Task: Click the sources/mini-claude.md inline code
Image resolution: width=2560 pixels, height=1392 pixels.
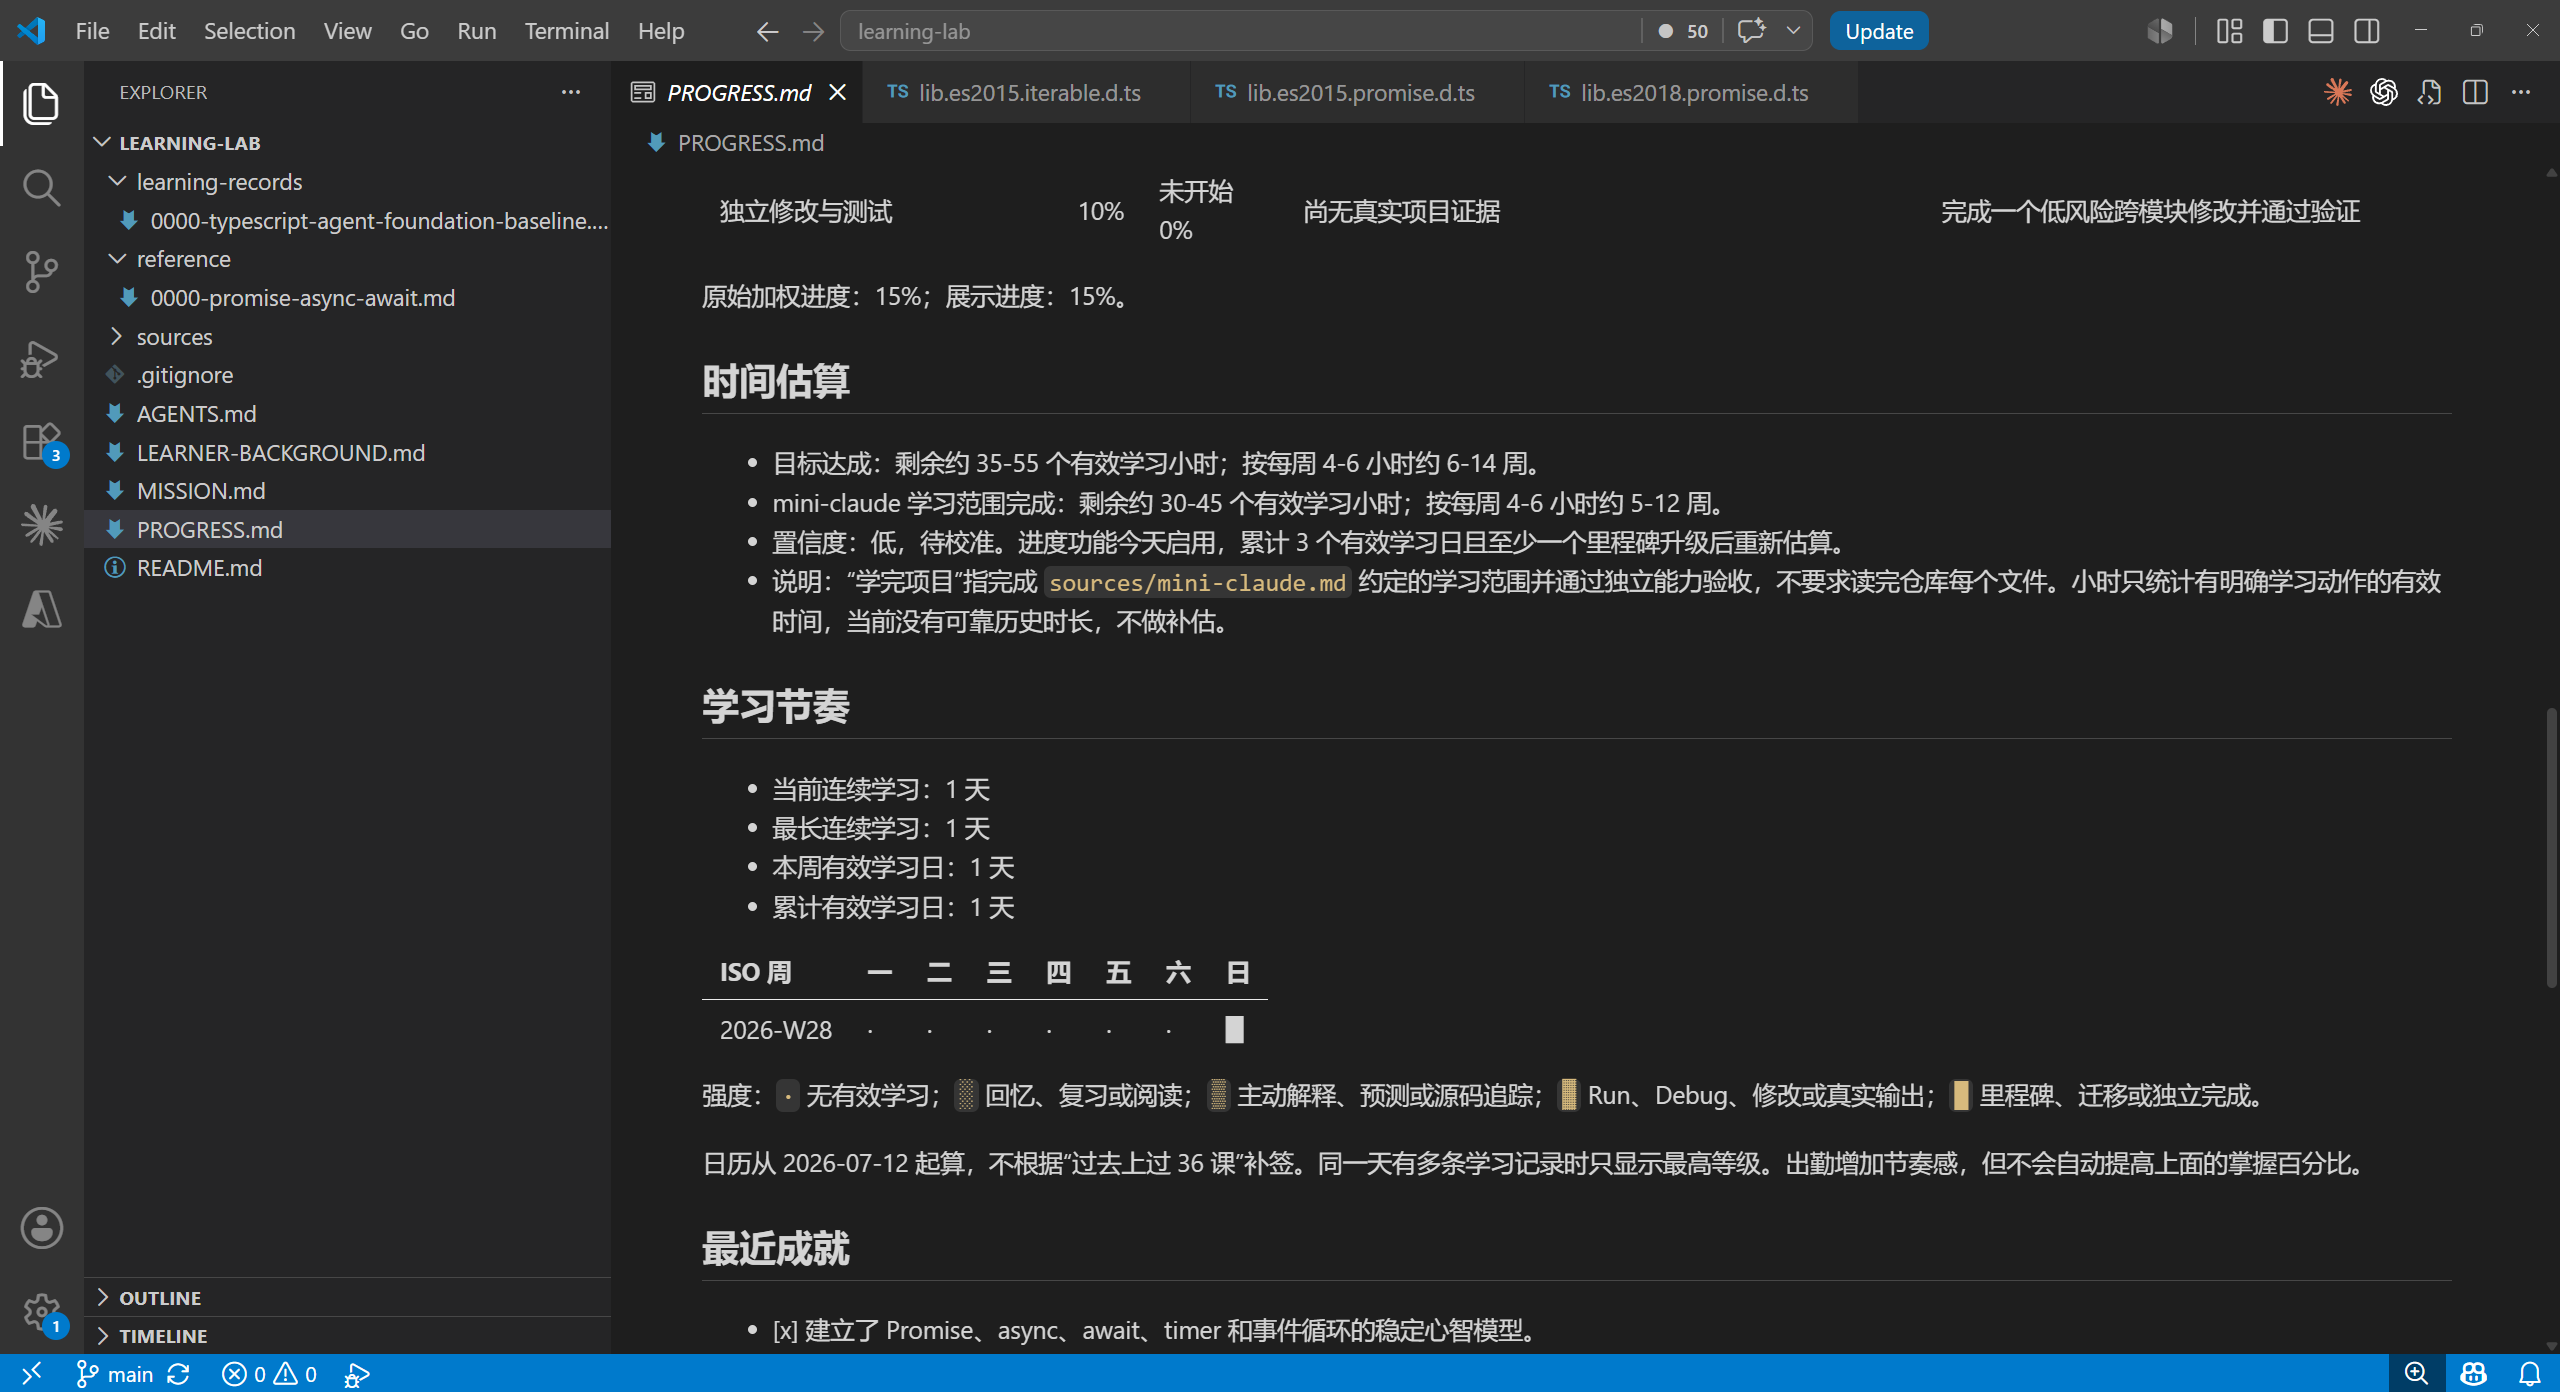Action: coord(1197,583)
